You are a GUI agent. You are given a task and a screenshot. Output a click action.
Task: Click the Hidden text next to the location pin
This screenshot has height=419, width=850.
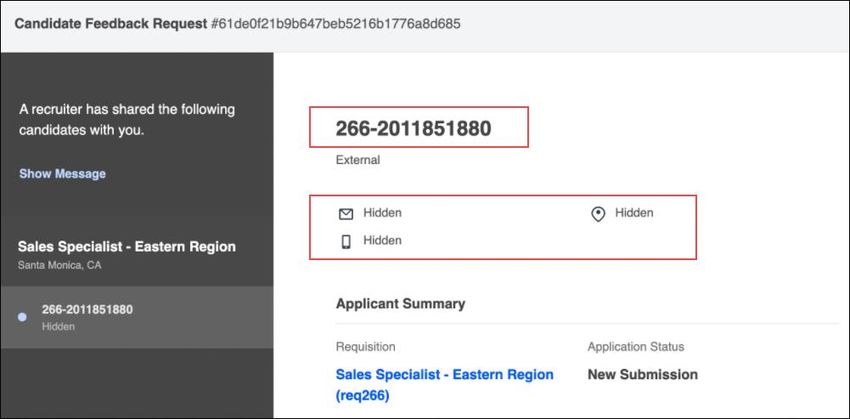[634, 213]
